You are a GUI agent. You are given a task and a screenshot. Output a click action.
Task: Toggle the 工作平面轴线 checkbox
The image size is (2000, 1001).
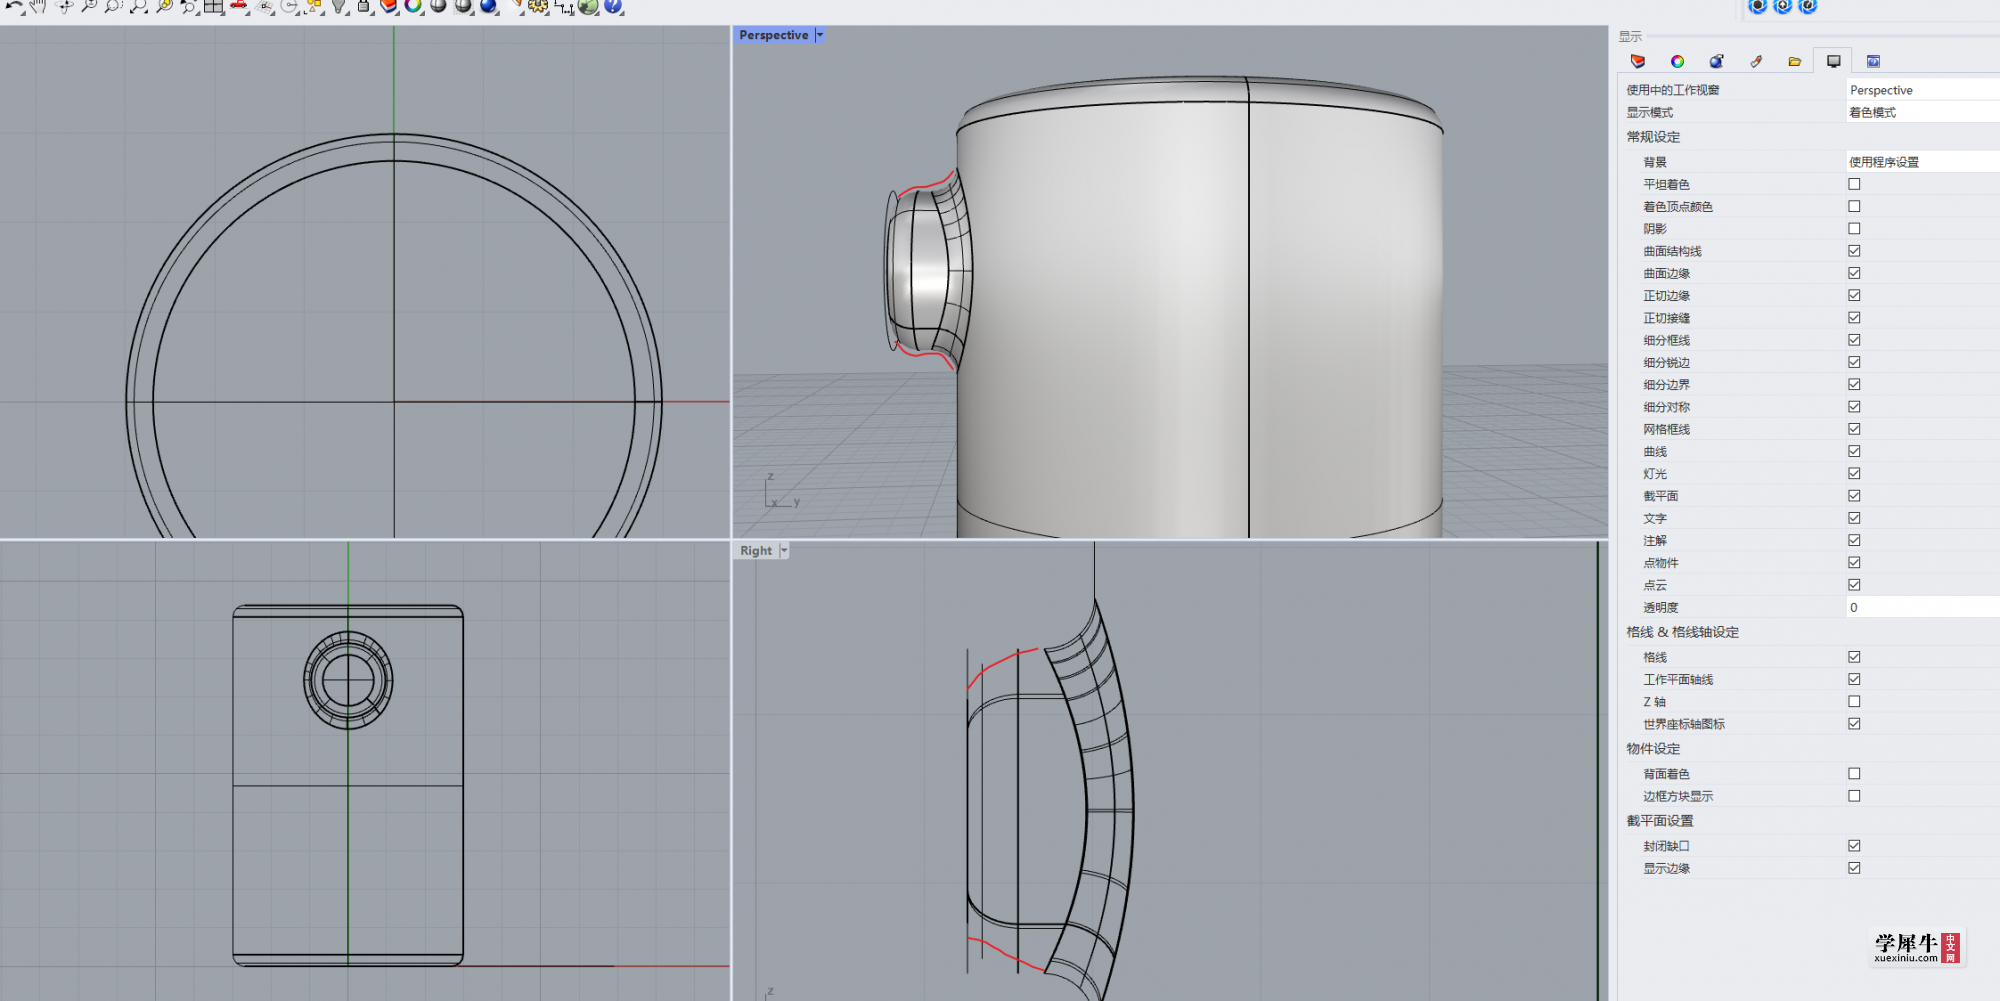(x=1854, y=679)
